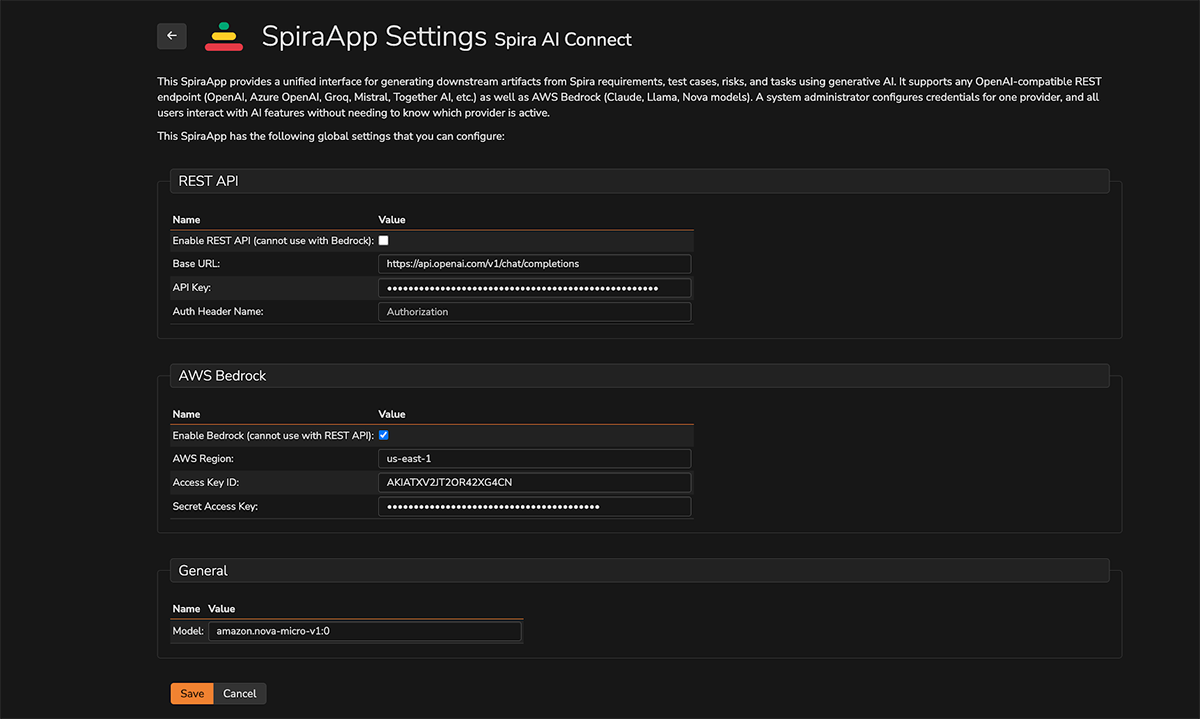Click the 'AWS Region:' label

(x=202, y=458)
